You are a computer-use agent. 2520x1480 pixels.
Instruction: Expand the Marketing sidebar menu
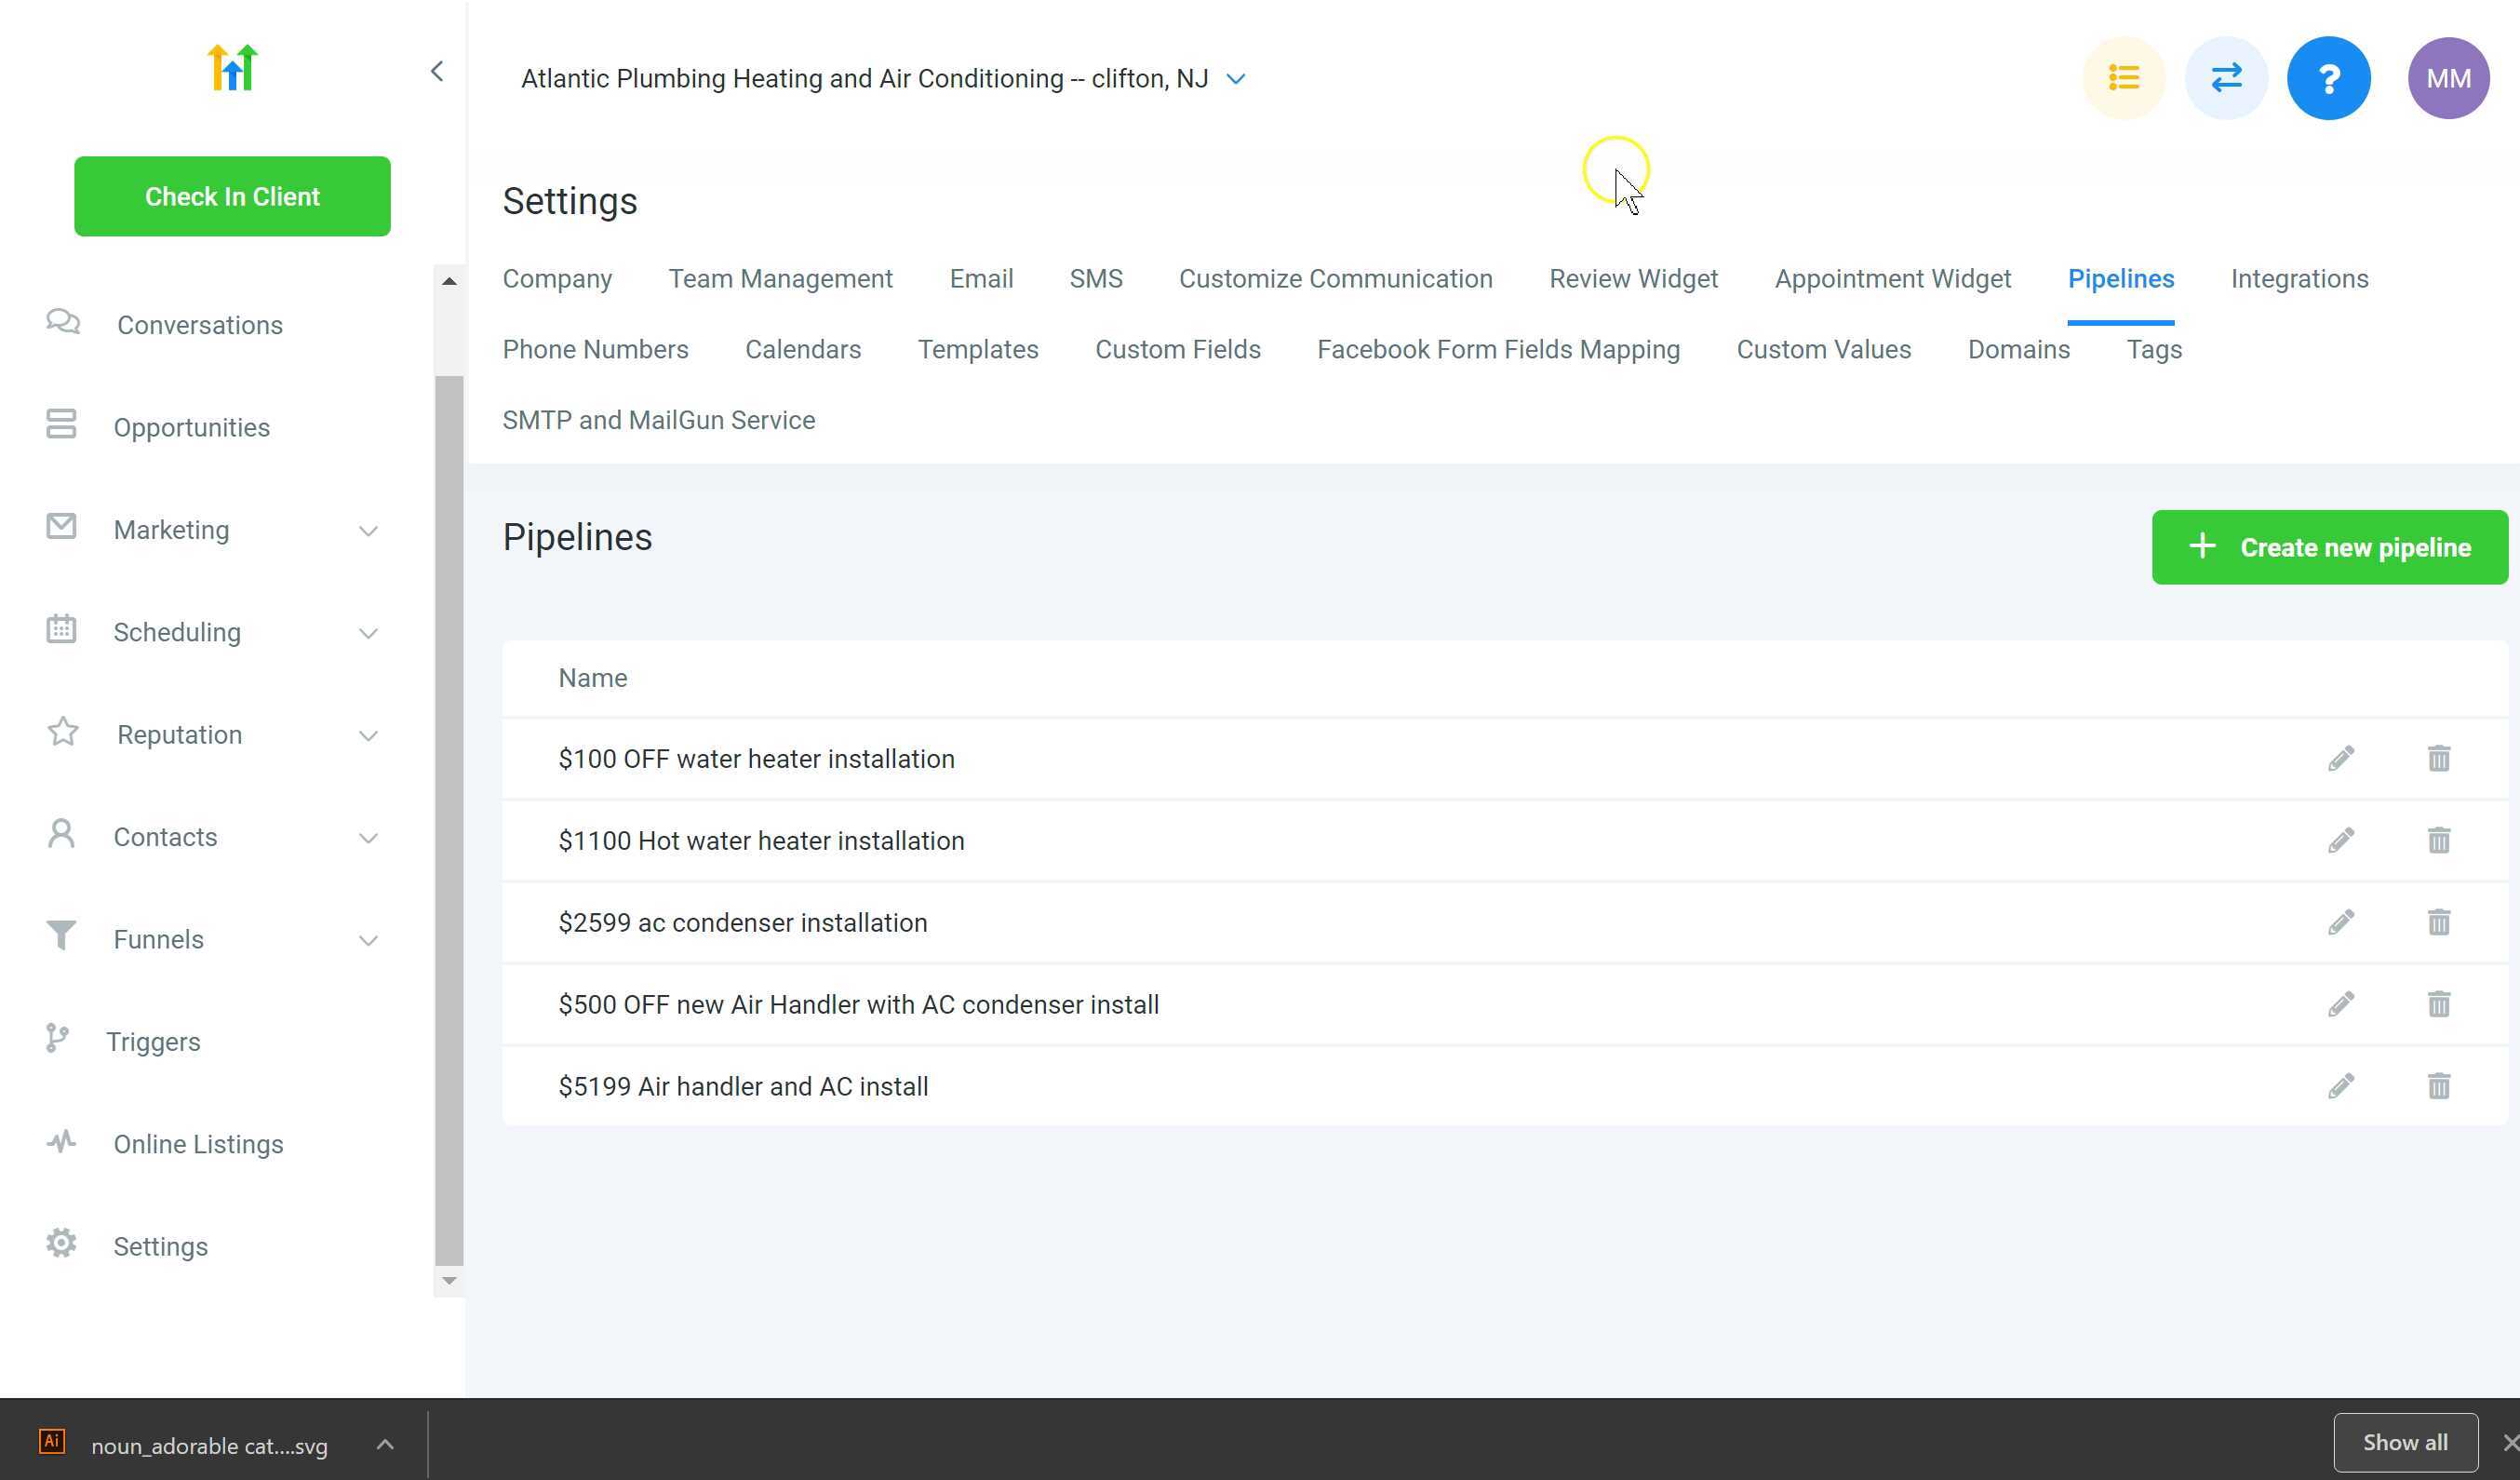point(368,530)
